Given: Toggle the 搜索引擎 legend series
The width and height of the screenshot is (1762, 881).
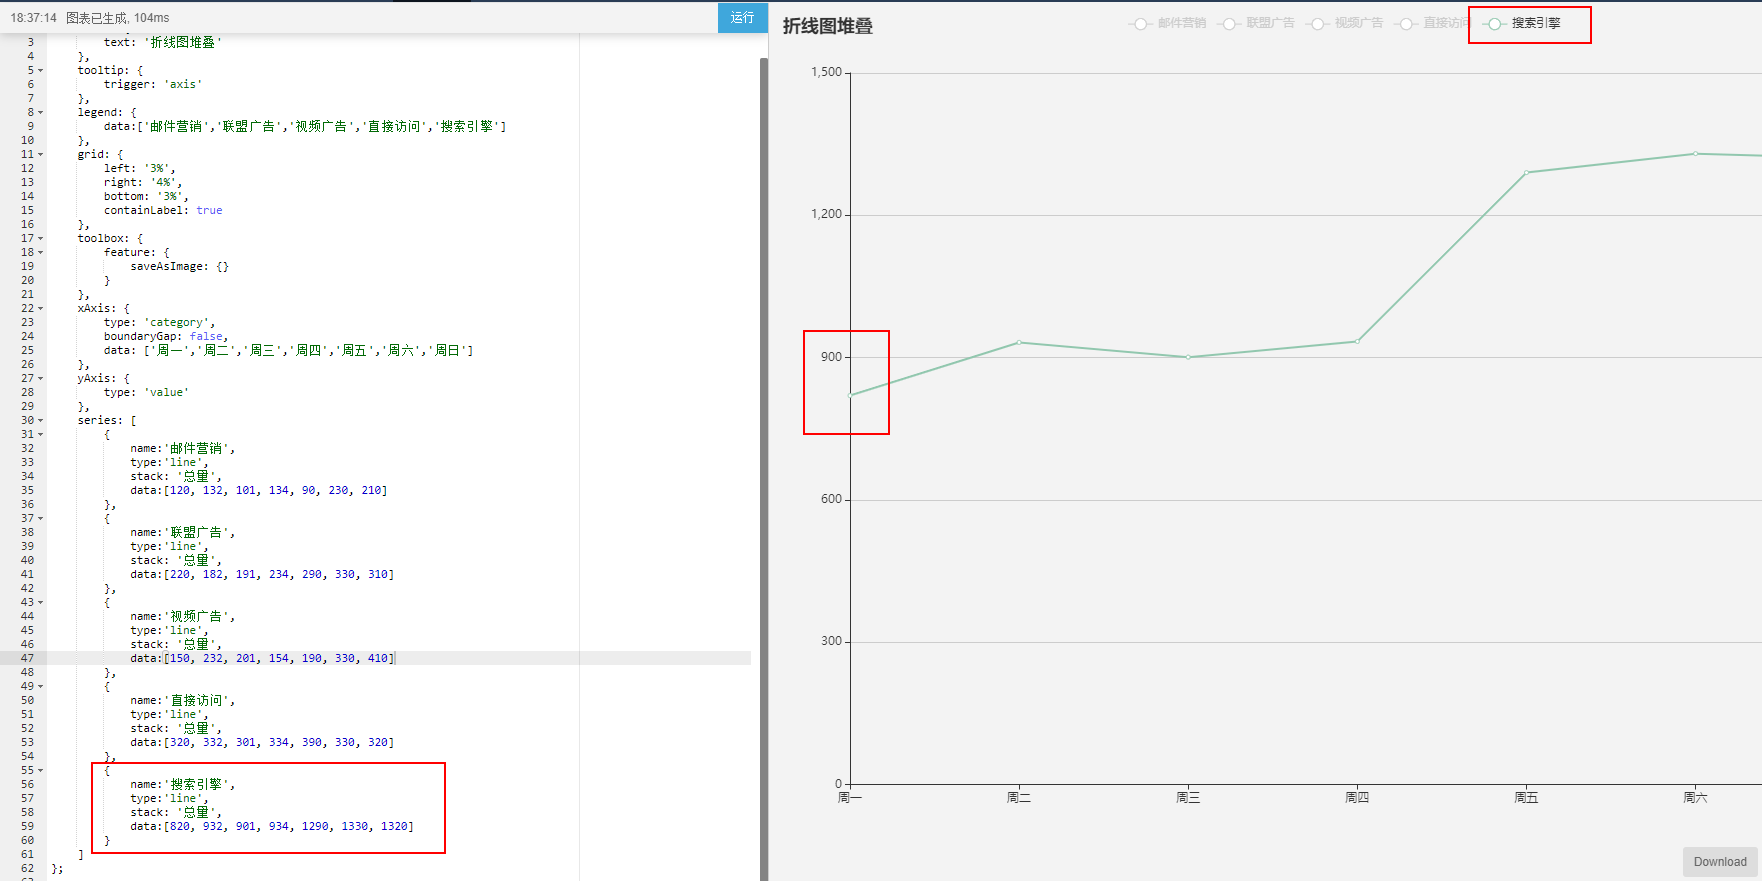Looking at the screenshot, I should (x=1522, y=23).
